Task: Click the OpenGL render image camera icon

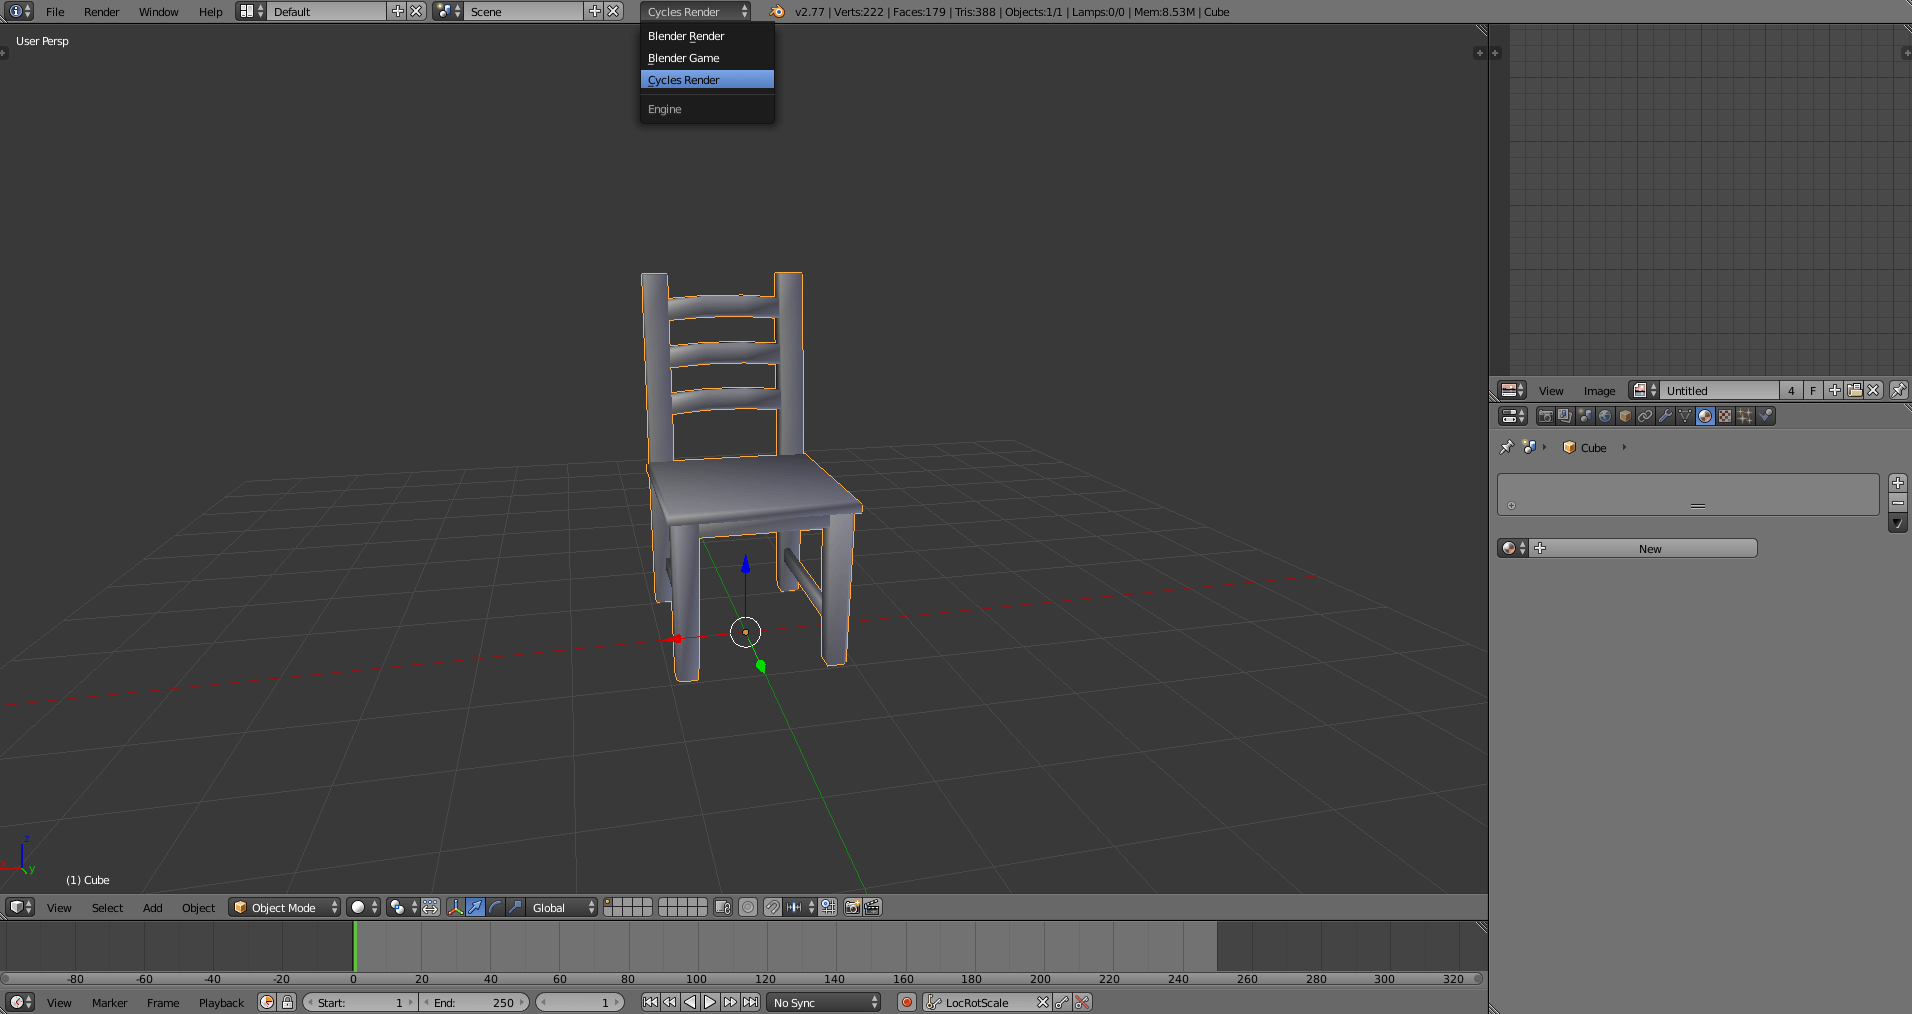Action: pyautogui.click(x=852, y=907)
